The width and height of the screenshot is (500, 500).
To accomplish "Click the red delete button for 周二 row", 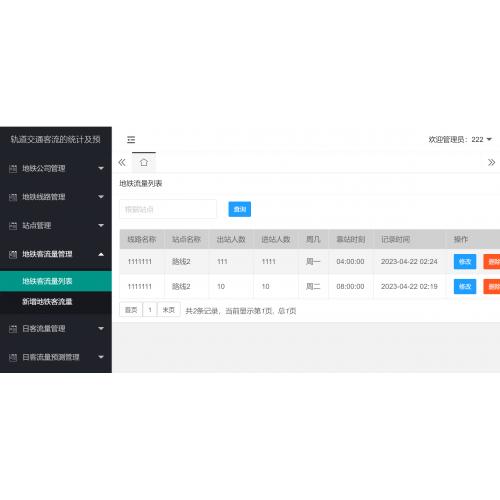I will coord(492,287).
